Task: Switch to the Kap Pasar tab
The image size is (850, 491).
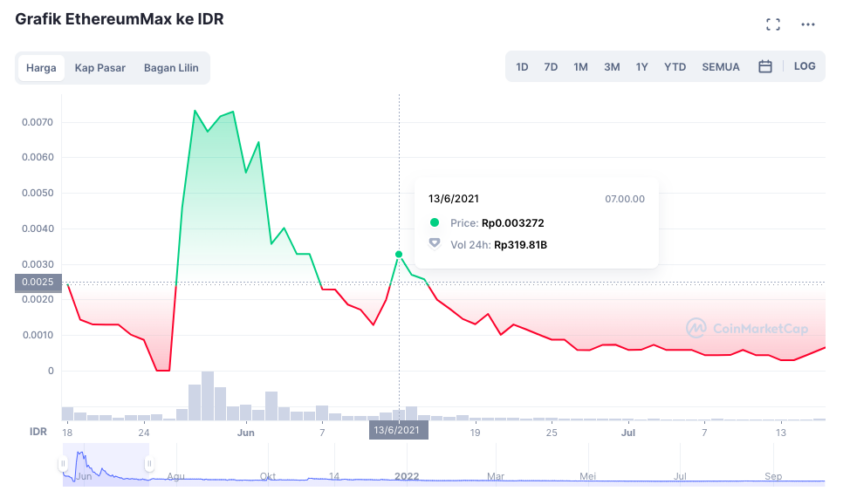Action: (x=100, y=68)
